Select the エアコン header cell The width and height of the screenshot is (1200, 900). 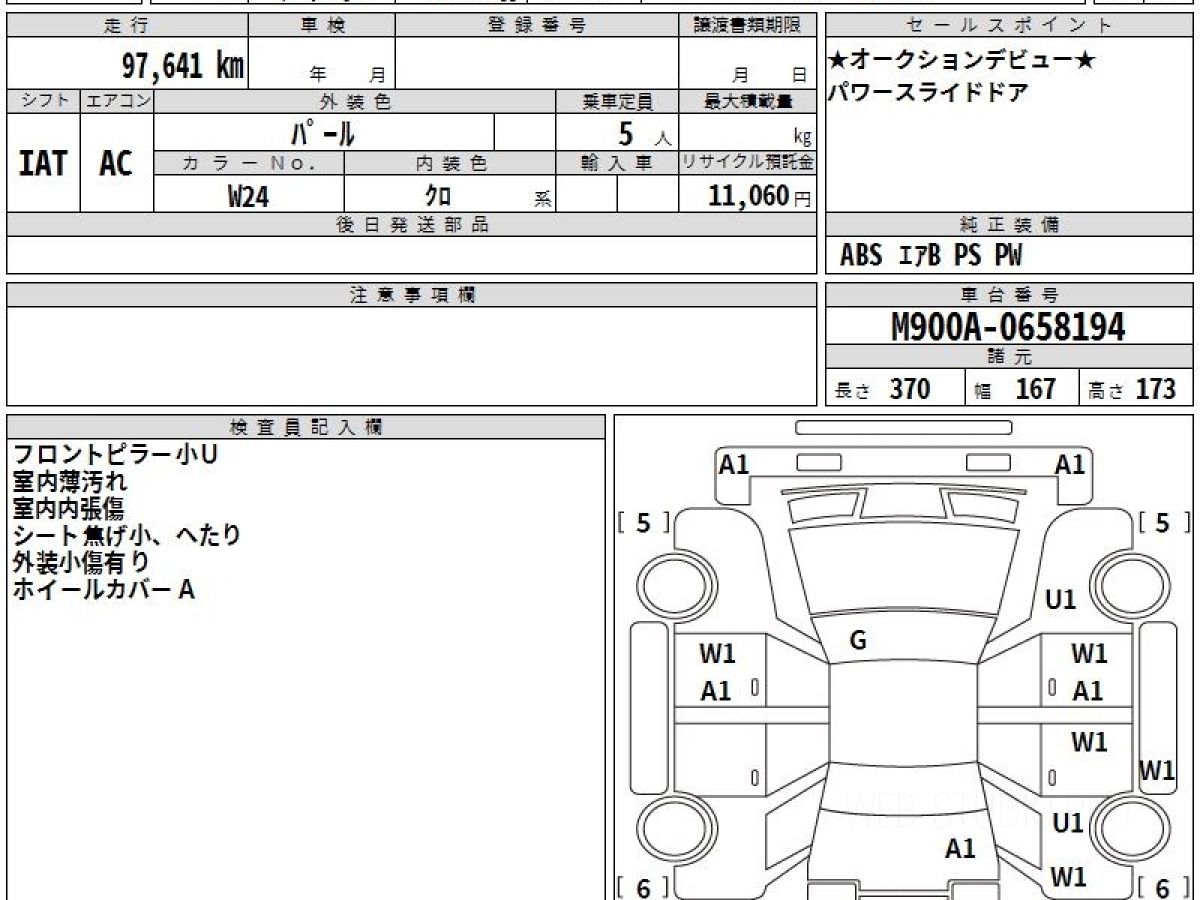tap(117, 101)
